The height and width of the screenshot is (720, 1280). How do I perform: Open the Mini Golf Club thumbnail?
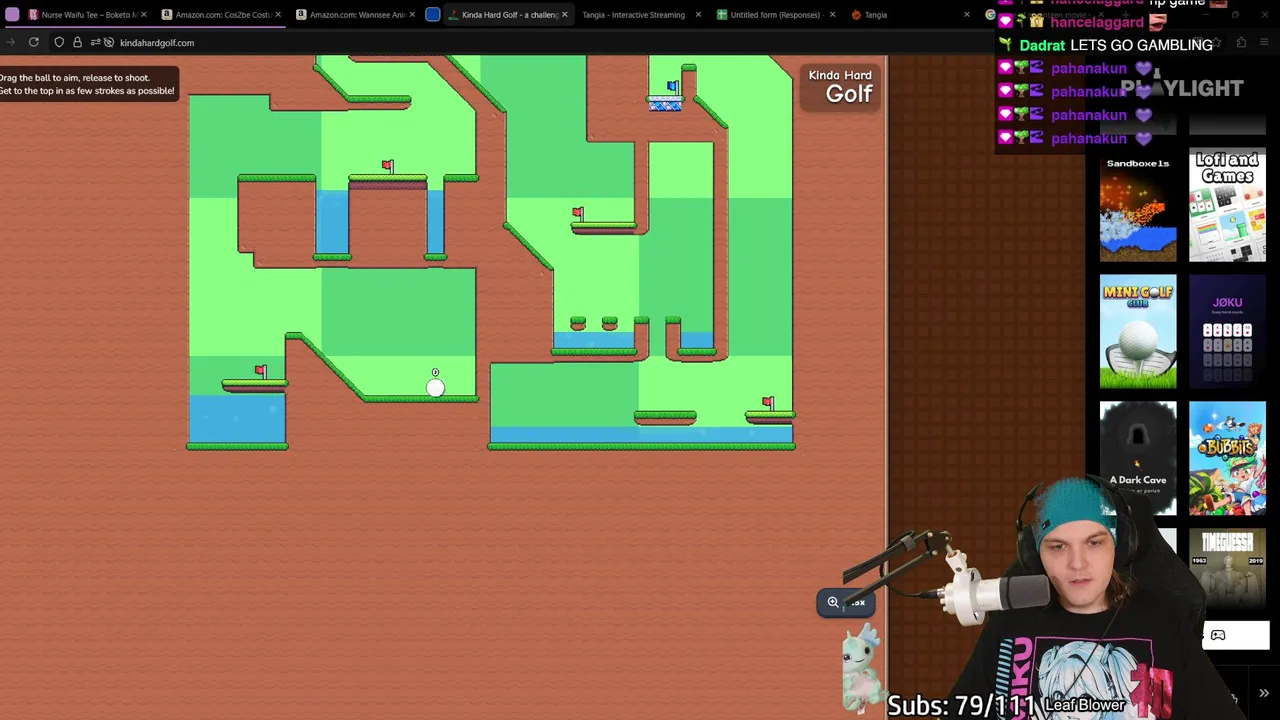[x=1138, y=332]
